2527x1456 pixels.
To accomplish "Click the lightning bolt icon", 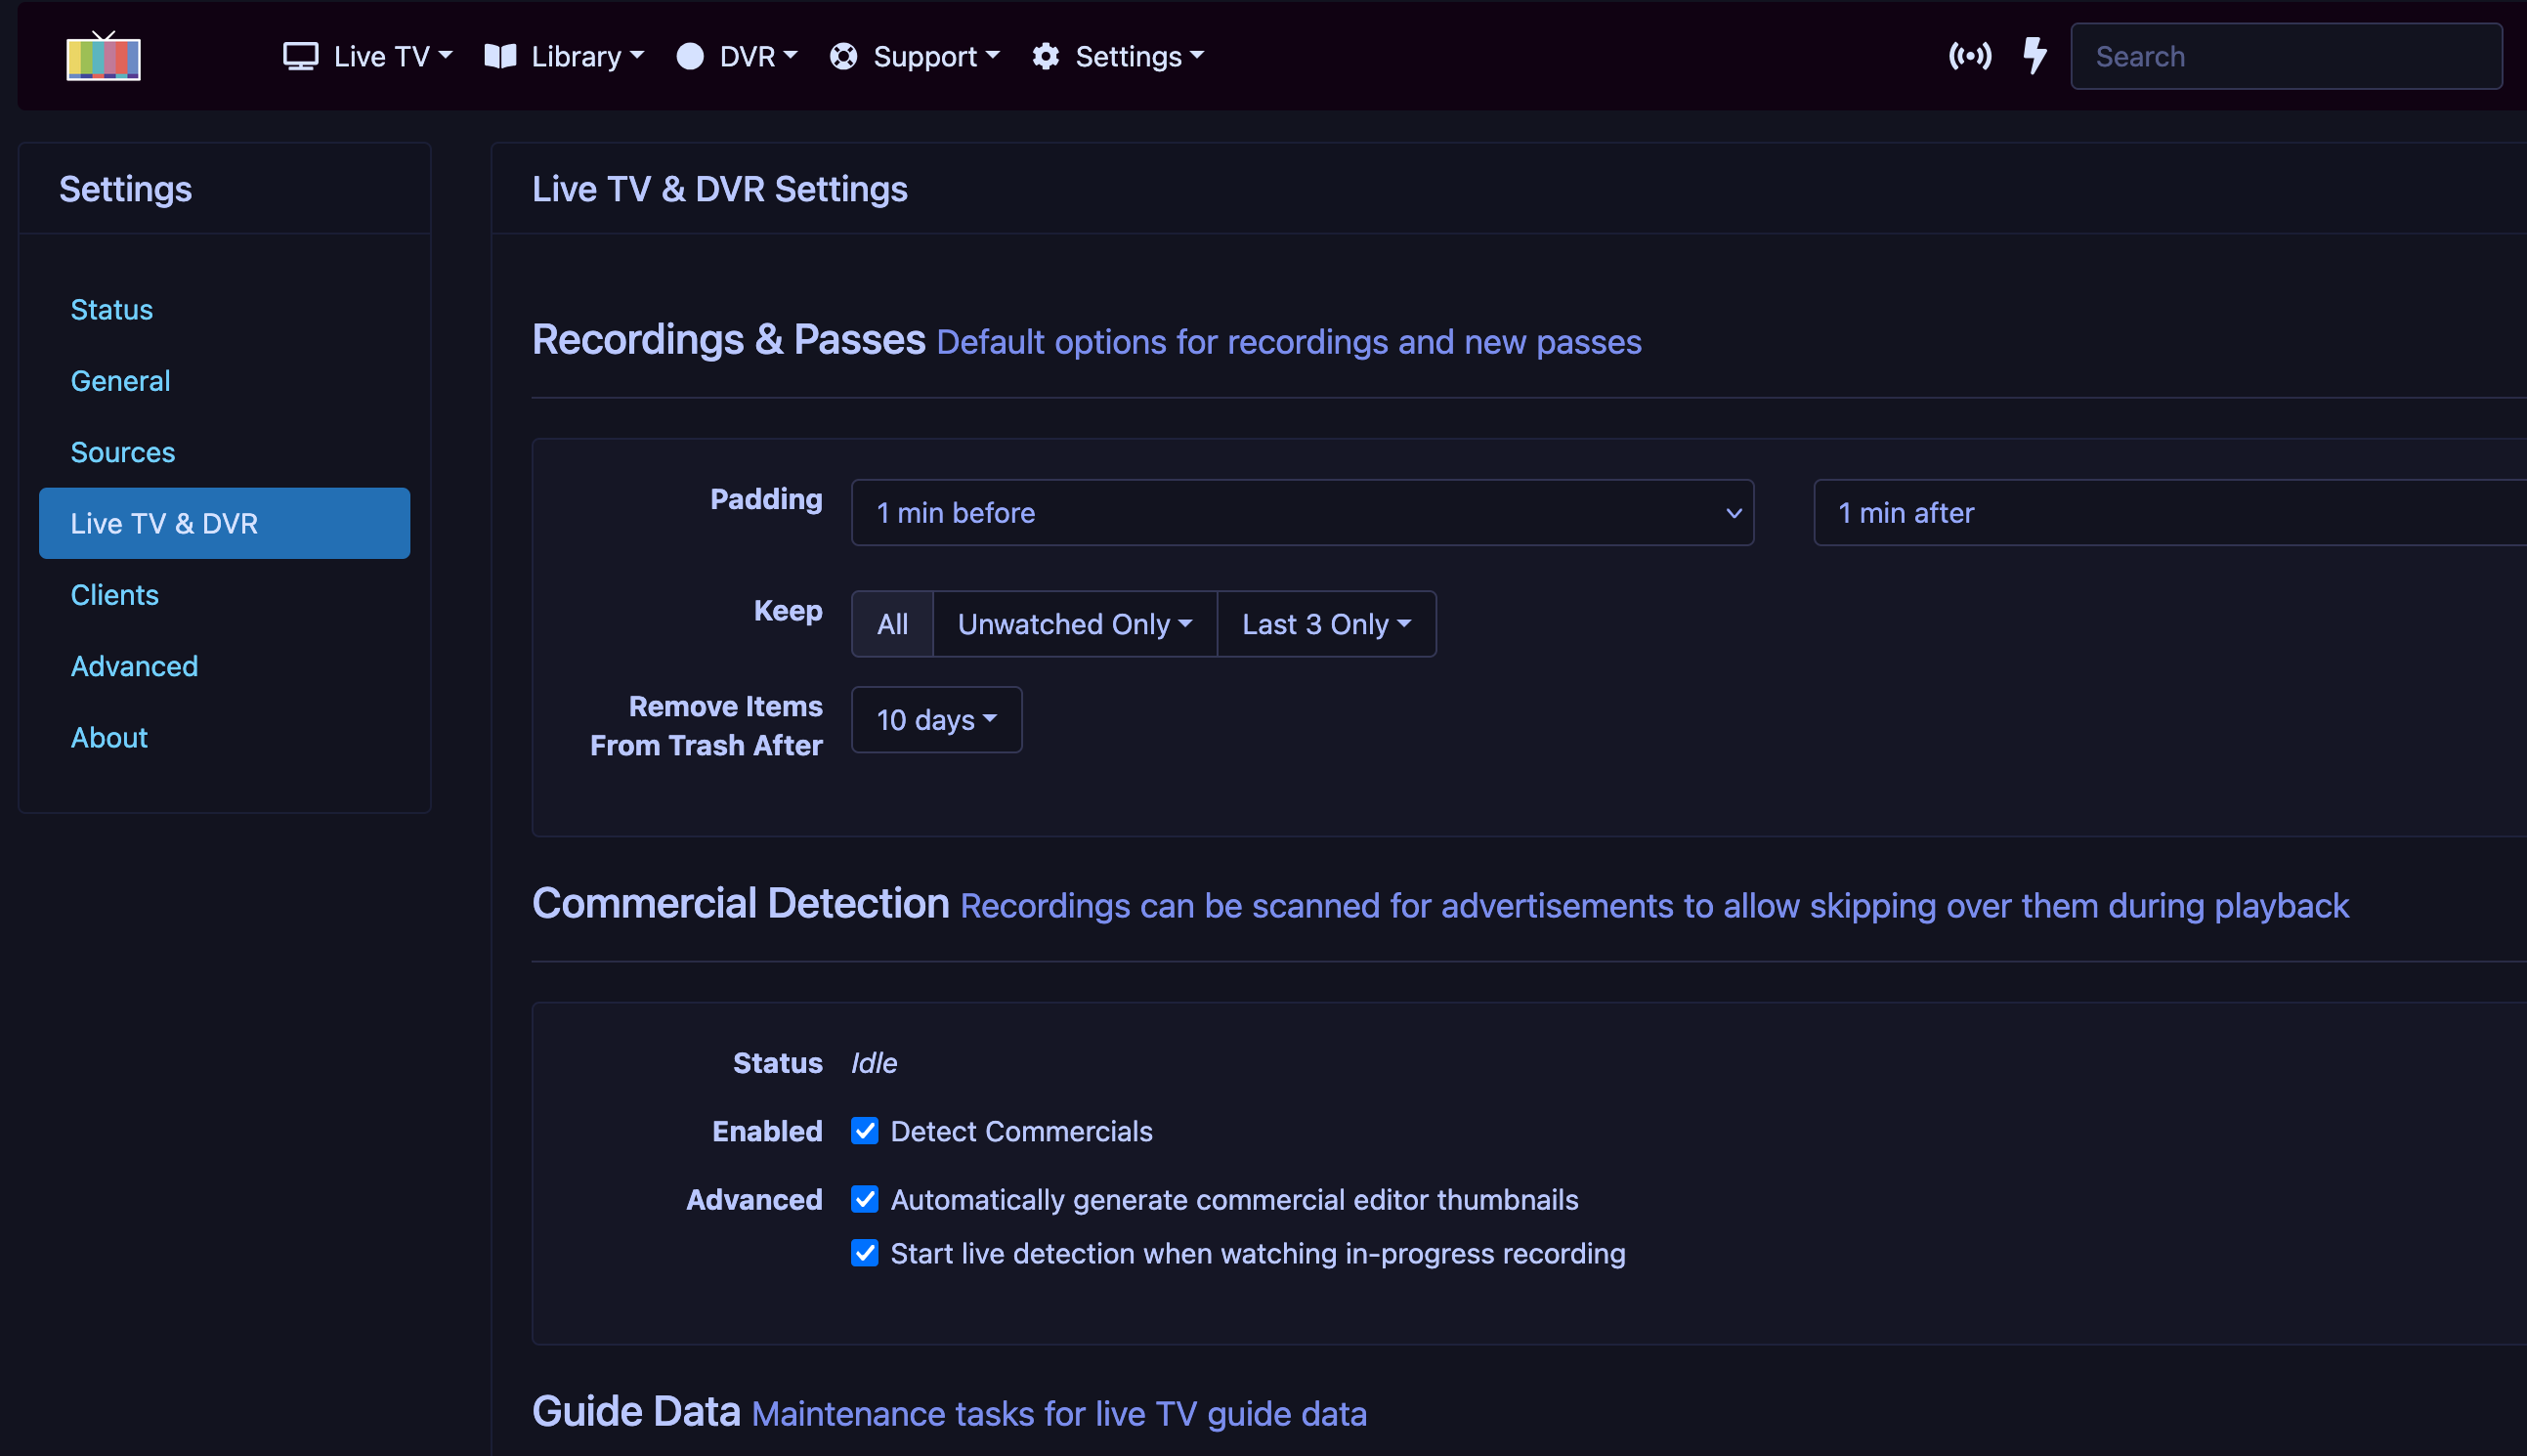I will pos(2034,56).
